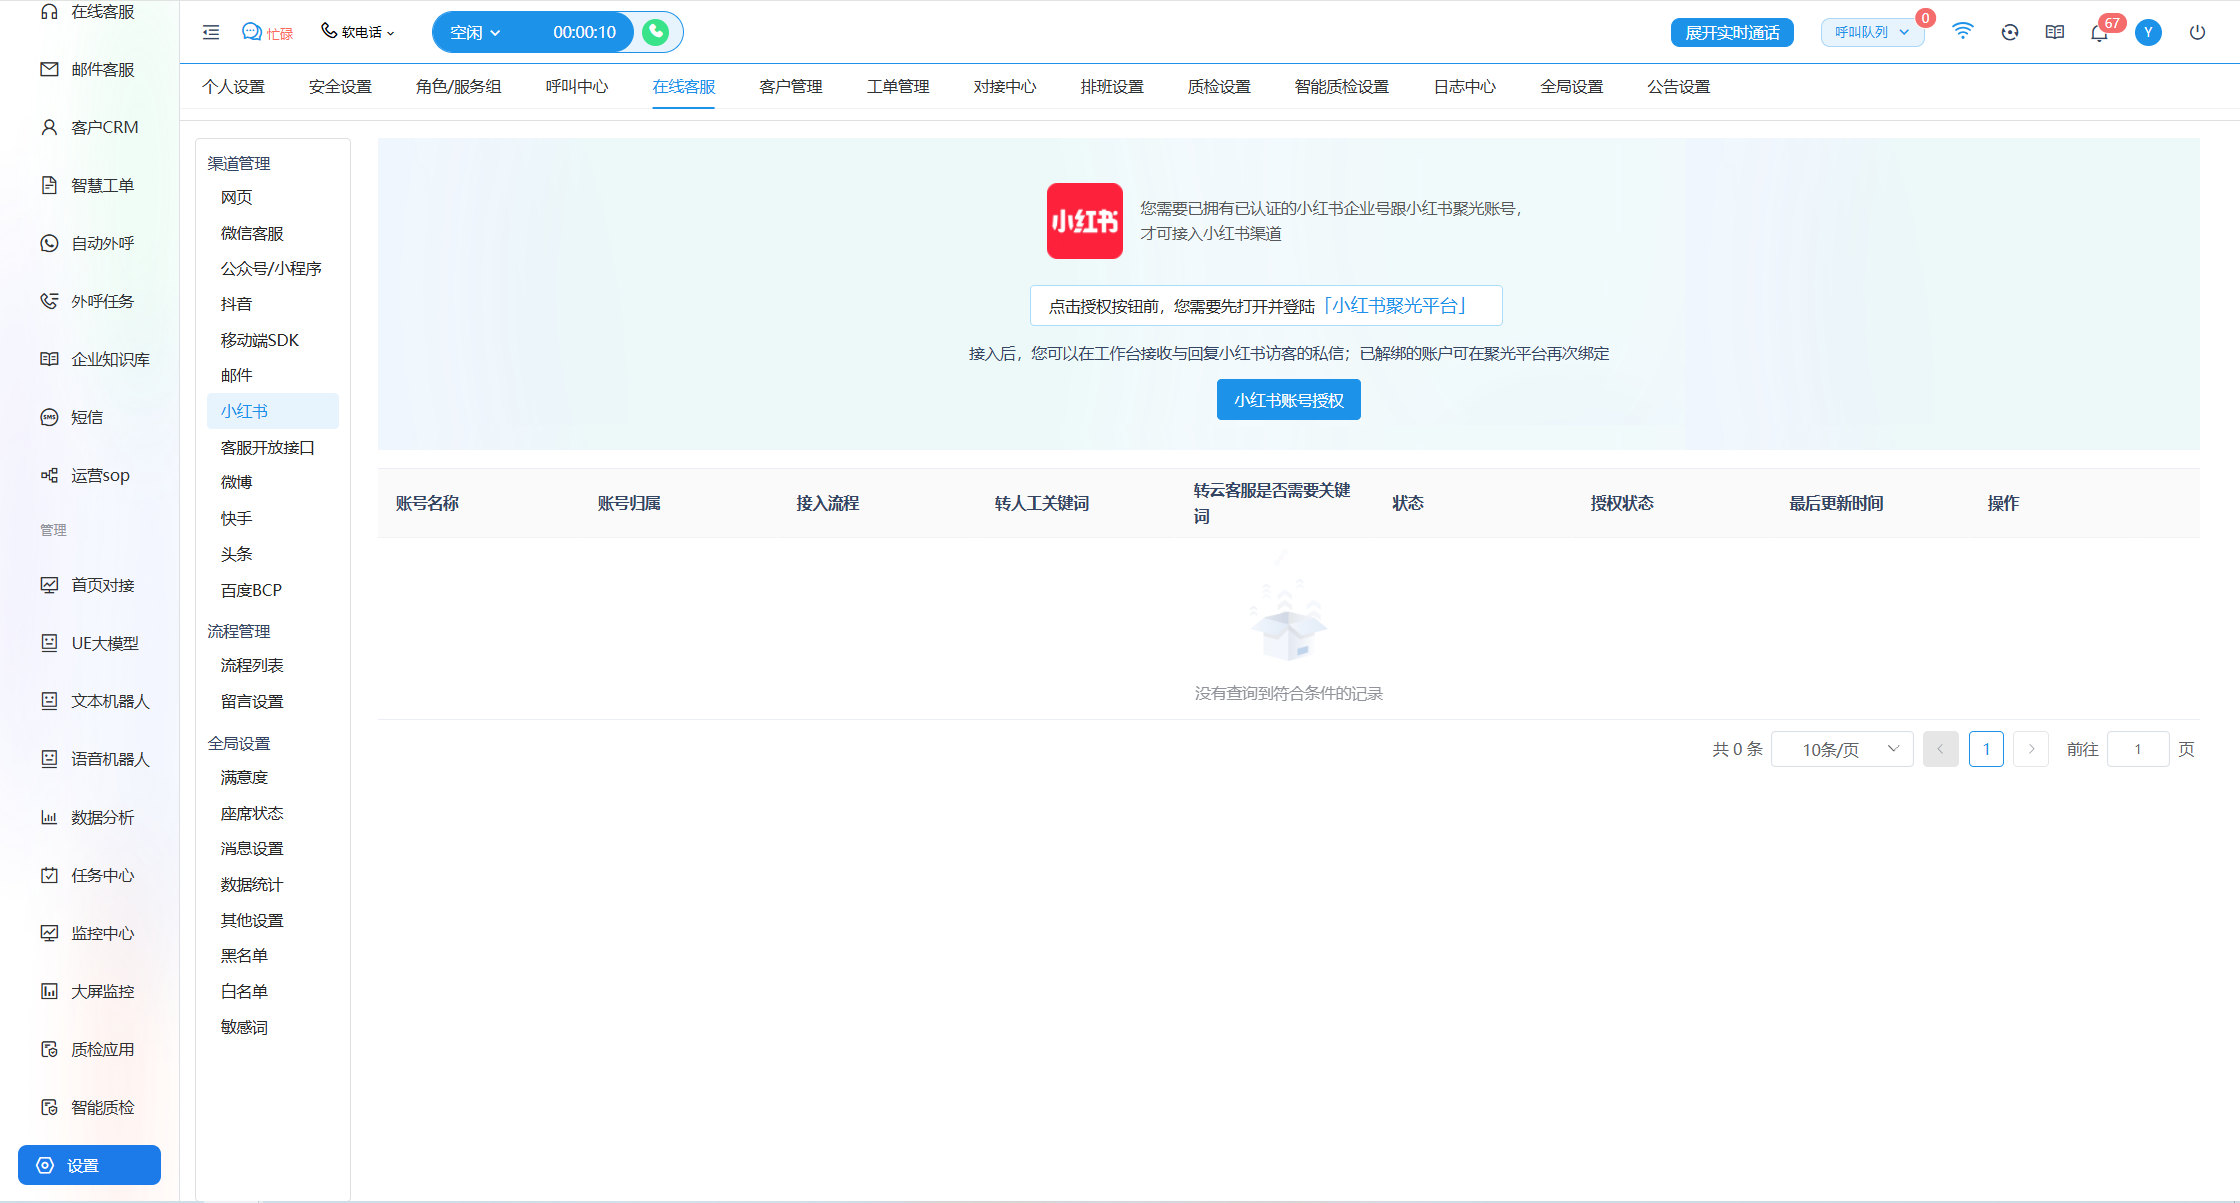Open the 空闲 agent status dropdown

pyautogui.click(x=476, y=33)
